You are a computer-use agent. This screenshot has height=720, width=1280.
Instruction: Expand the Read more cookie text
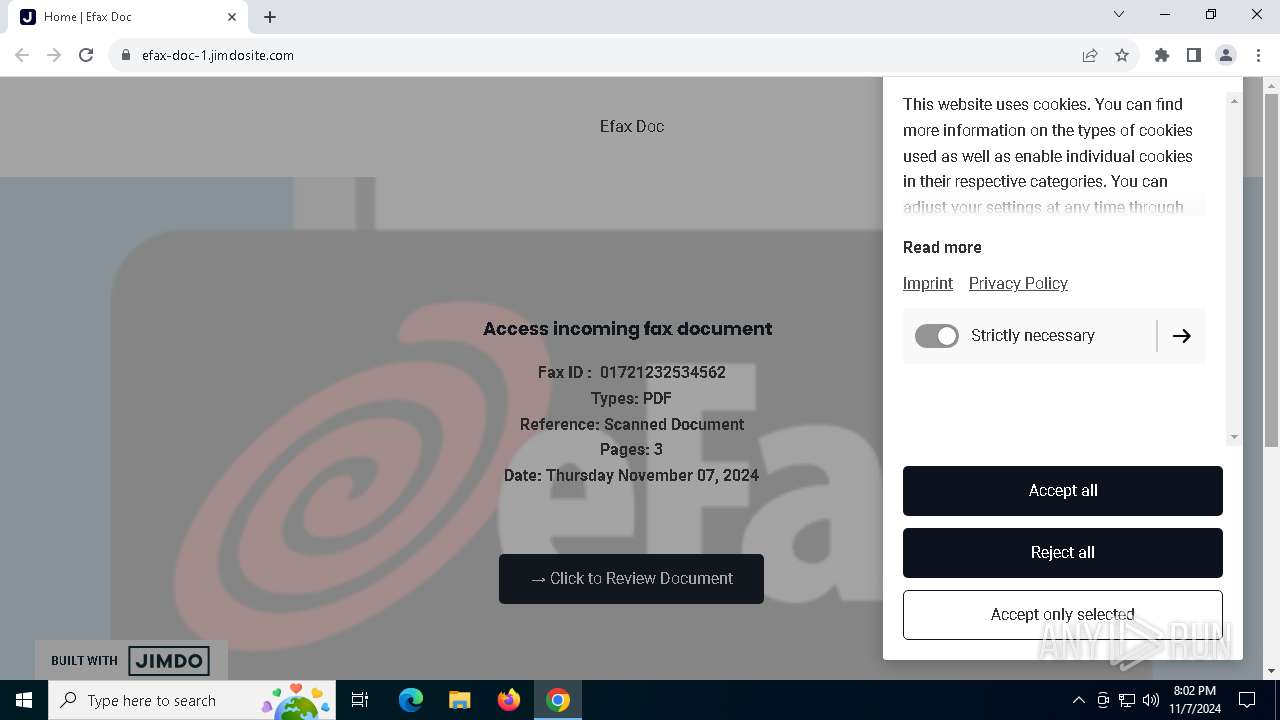pos(942,247)
